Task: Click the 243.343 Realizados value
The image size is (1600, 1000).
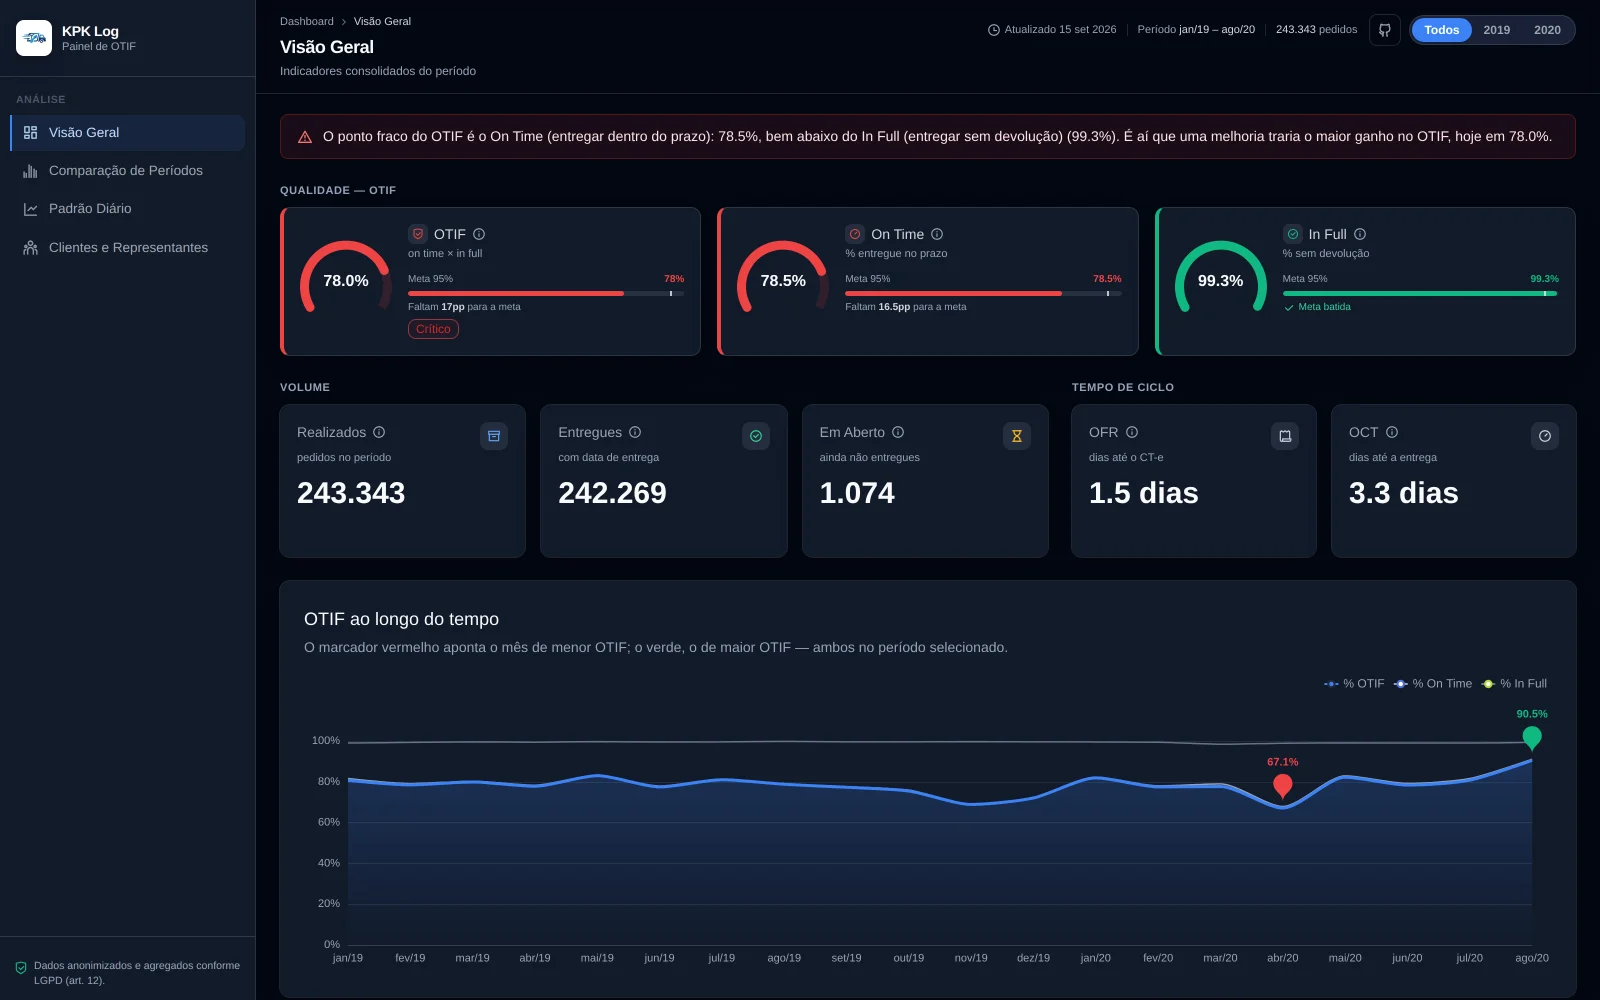Action: click(x=351, y=493)
